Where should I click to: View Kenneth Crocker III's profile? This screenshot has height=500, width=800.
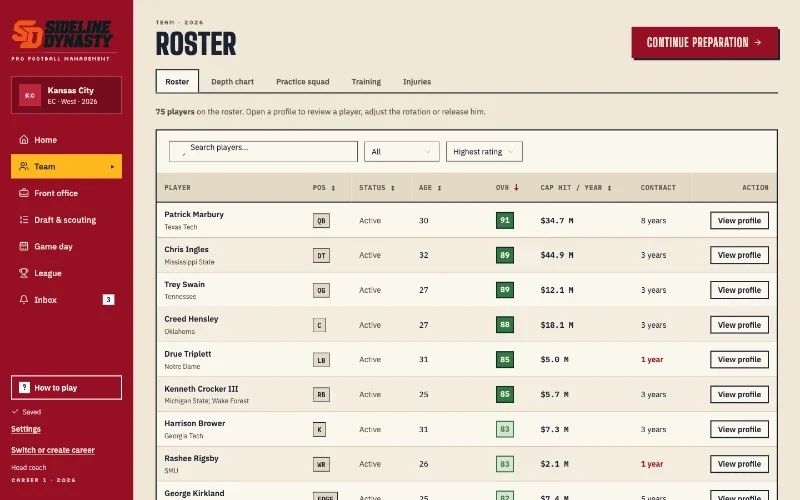739,394
